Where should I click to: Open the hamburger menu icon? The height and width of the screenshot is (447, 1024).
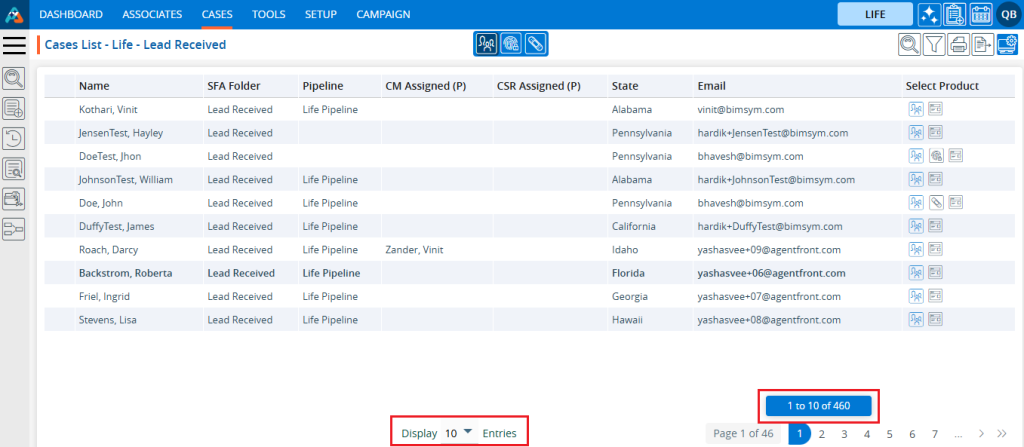15,45
